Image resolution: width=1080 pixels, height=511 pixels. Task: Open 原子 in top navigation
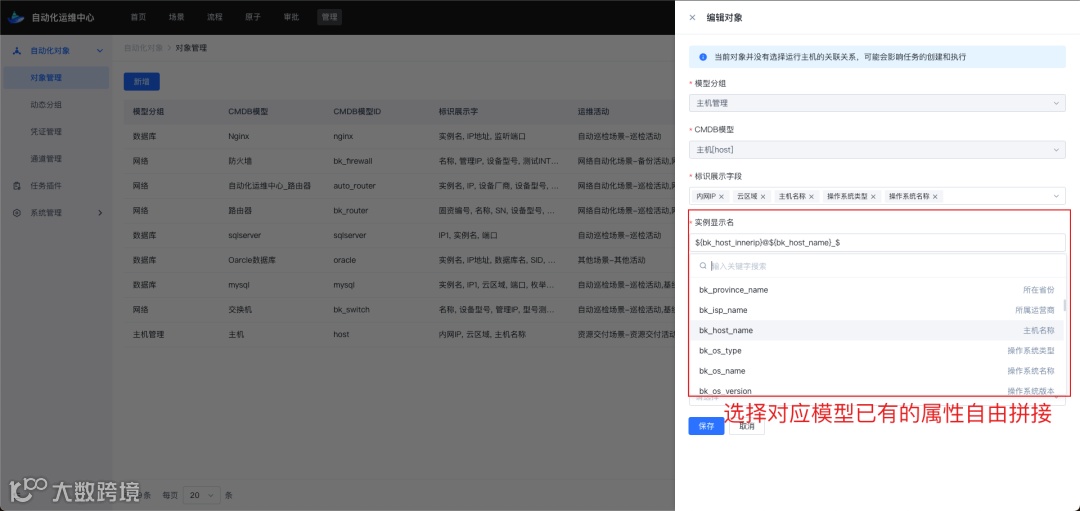coord(253,18)
